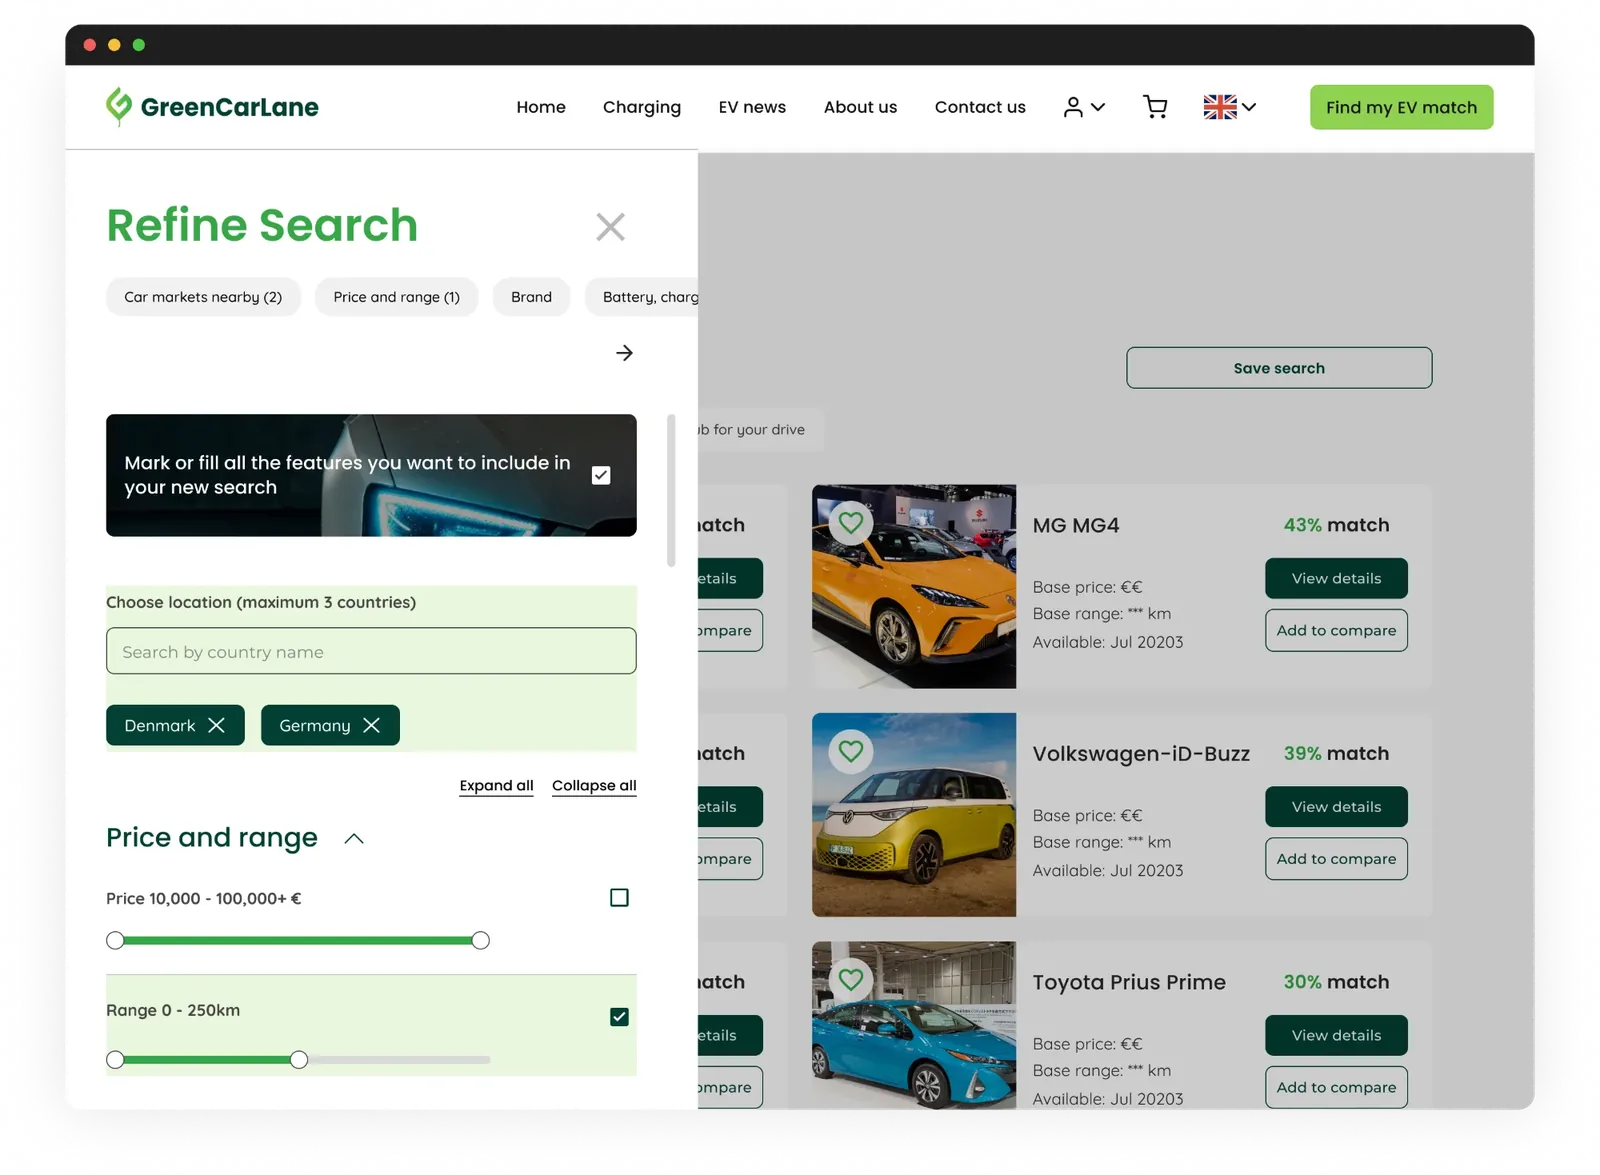This screenshot has height=1175, width=1600.
Task: Click the 30% match label
Action: [1336, 982]
